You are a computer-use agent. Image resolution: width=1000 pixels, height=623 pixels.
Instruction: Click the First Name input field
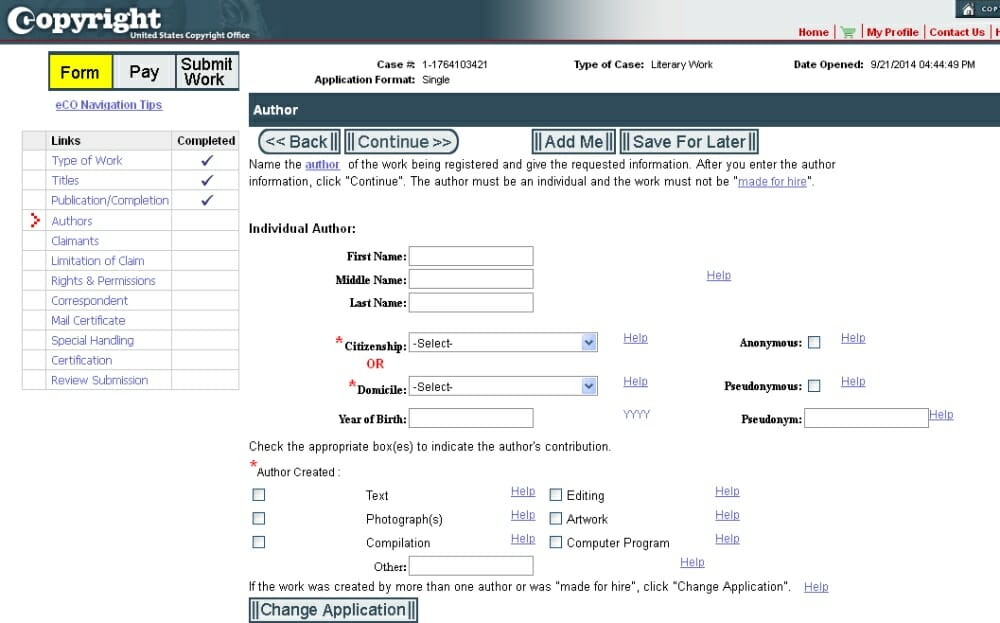click(471, 256)
